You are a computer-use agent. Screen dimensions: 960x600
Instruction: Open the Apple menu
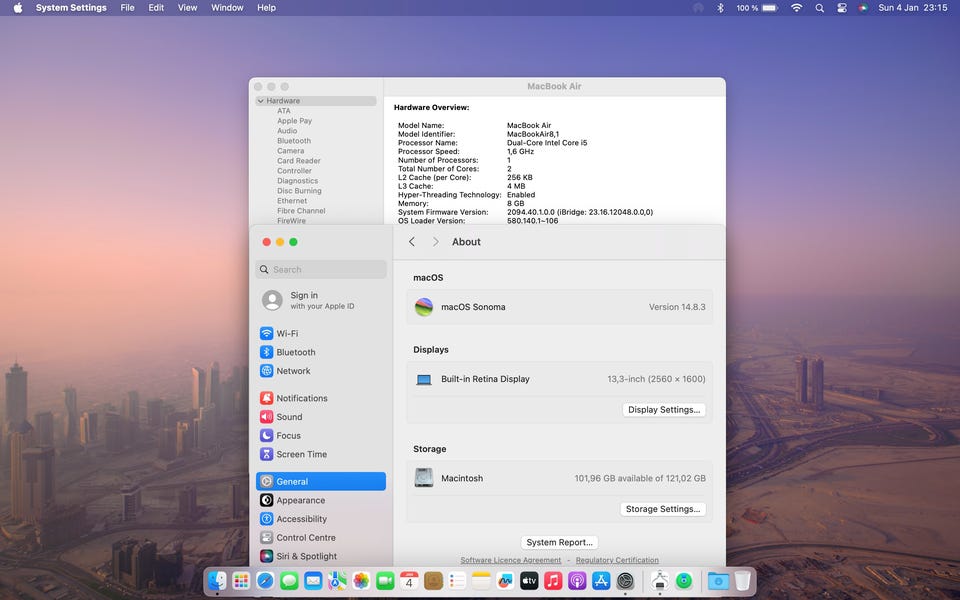[x=17, y=8]
